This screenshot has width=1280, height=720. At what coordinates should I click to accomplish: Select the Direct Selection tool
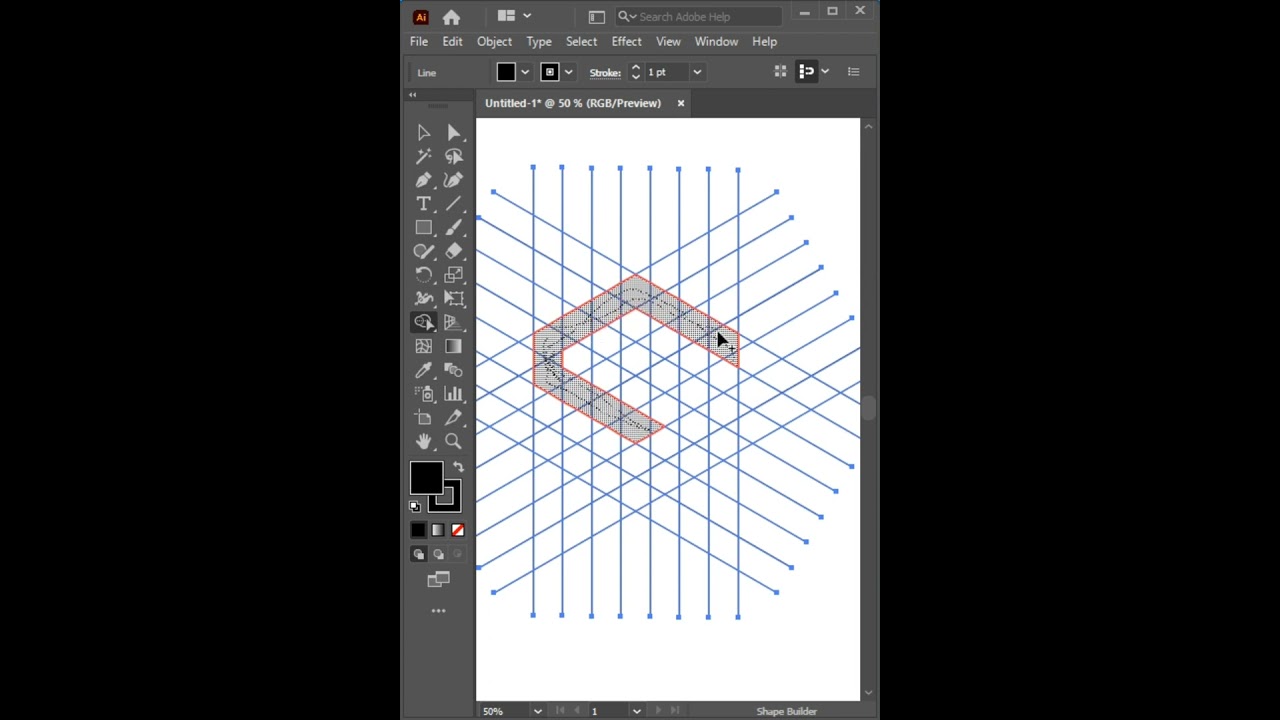tap(454, 133)
